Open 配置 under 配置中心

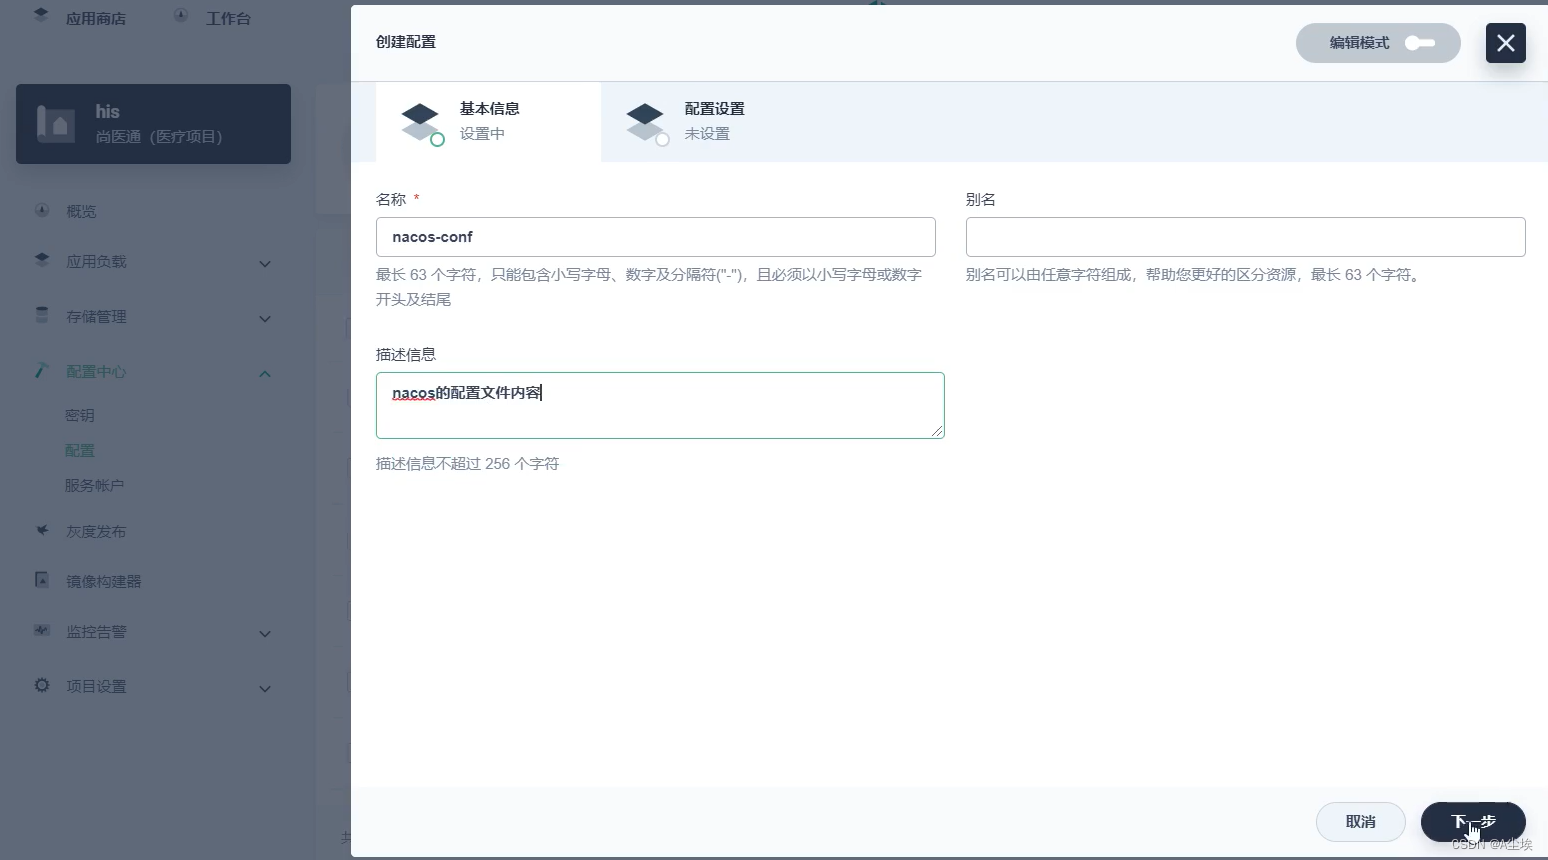(80, 451)
